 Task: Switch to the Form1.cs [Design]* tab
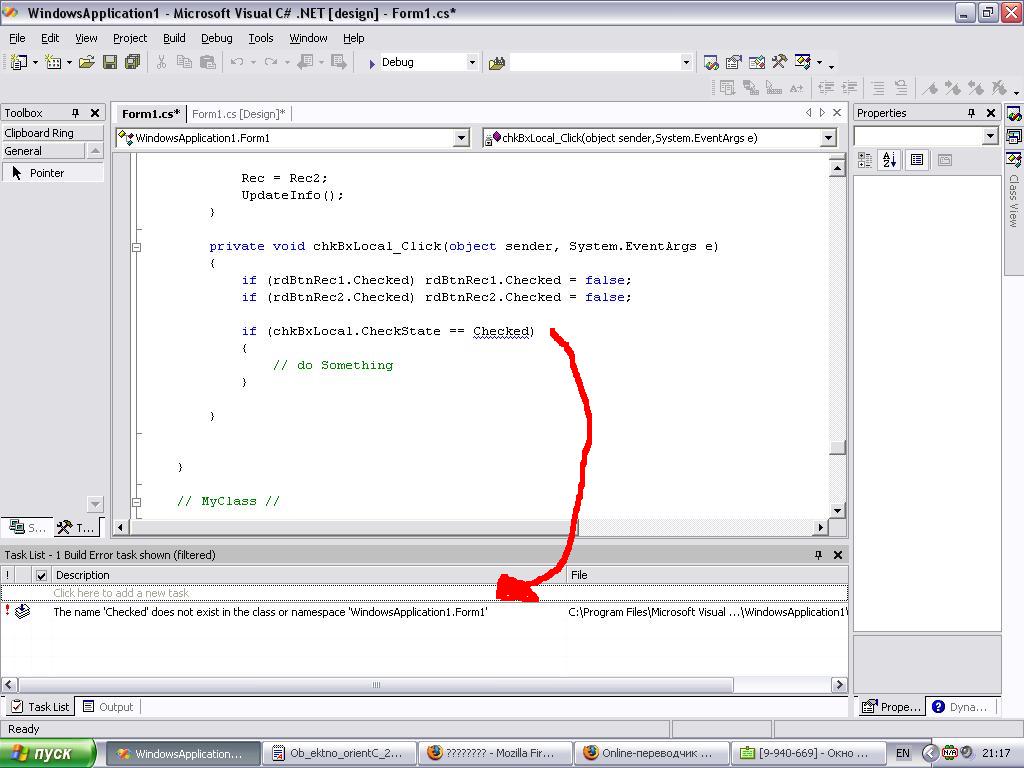coord(238,114)
